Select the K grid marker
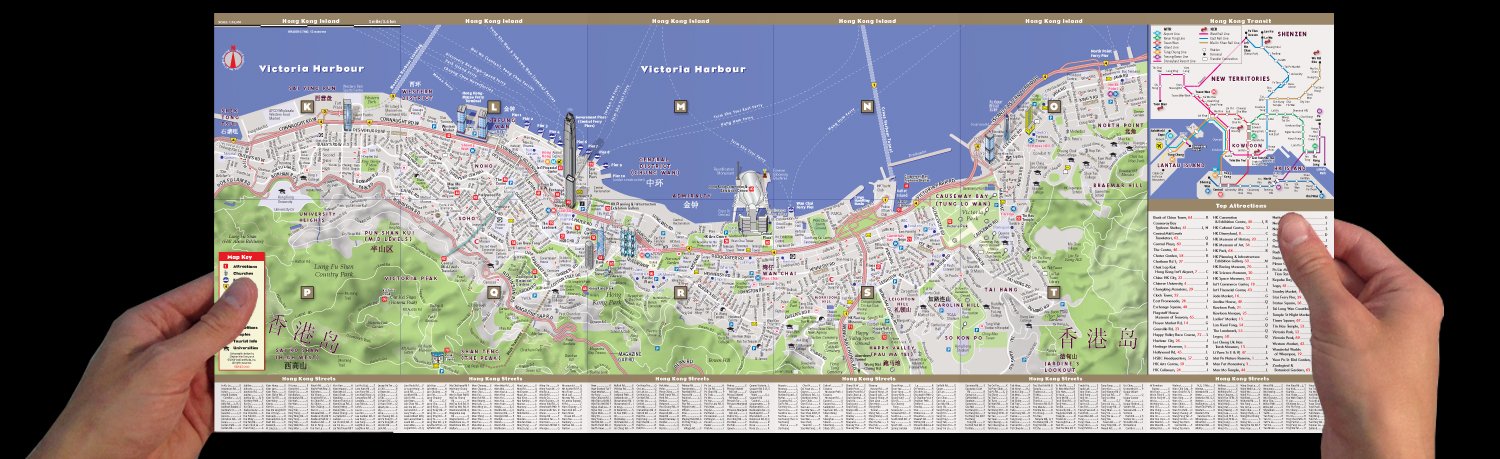 click(x=307, y=106)
